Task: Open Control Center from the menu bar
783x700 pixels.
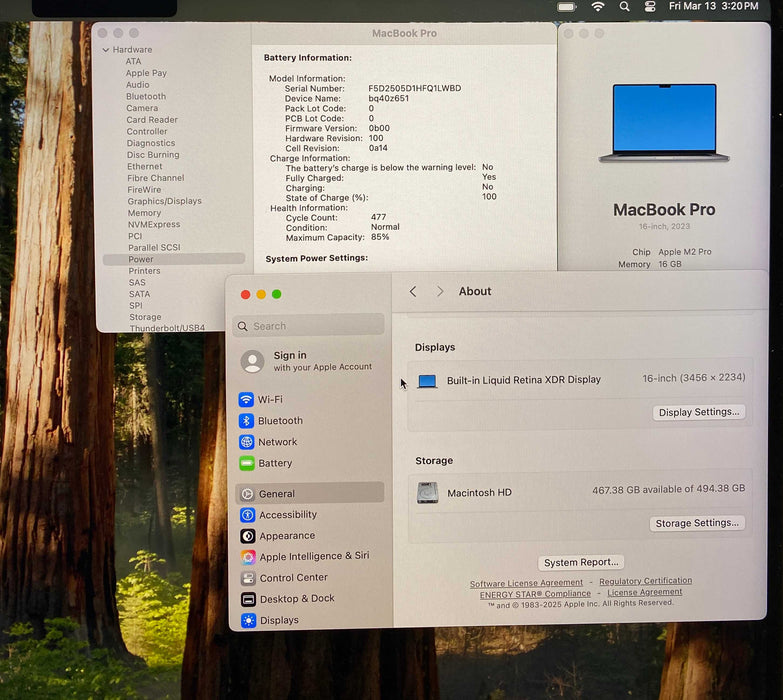Action: coord(650,6)
